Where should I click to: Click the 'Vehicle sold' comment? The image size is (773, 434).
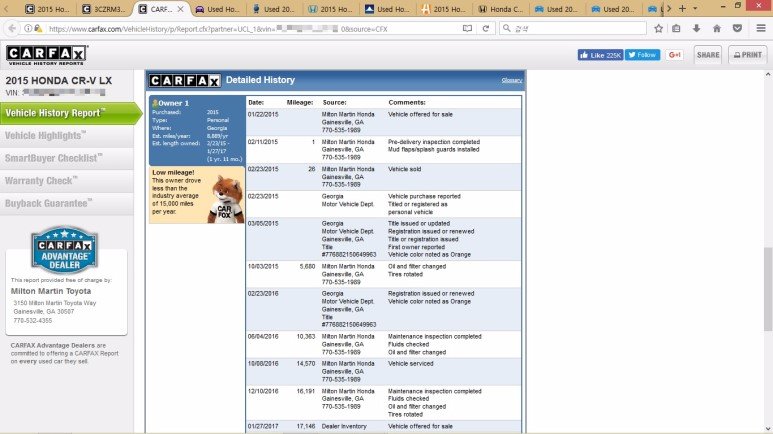click(404, 169)
